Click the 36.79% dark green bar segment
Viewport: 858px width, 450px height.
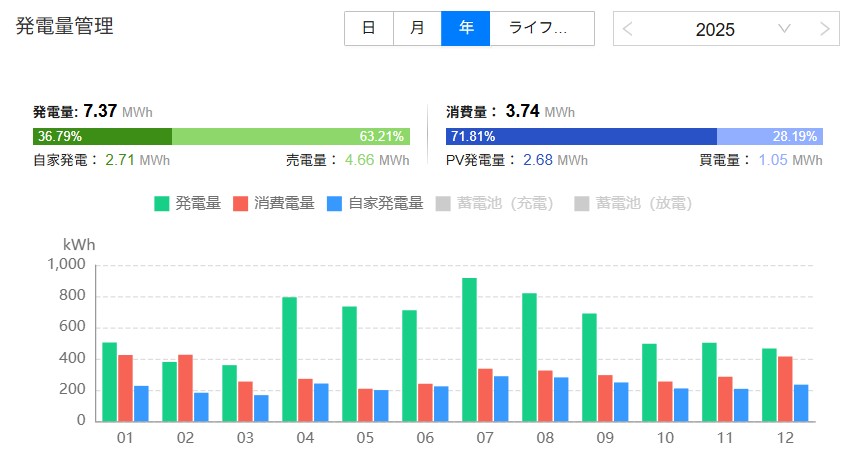coord(102,136)
